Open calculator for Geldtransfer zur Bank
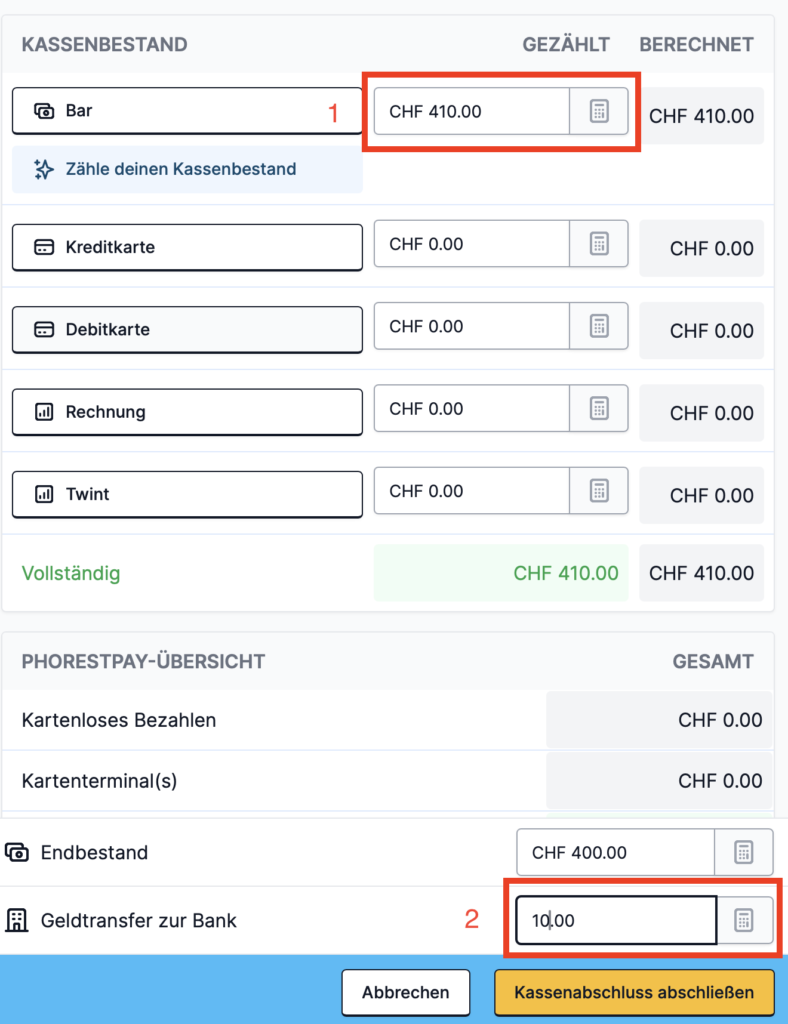This screenshot has width=788, height=1024. click(743, 920)
